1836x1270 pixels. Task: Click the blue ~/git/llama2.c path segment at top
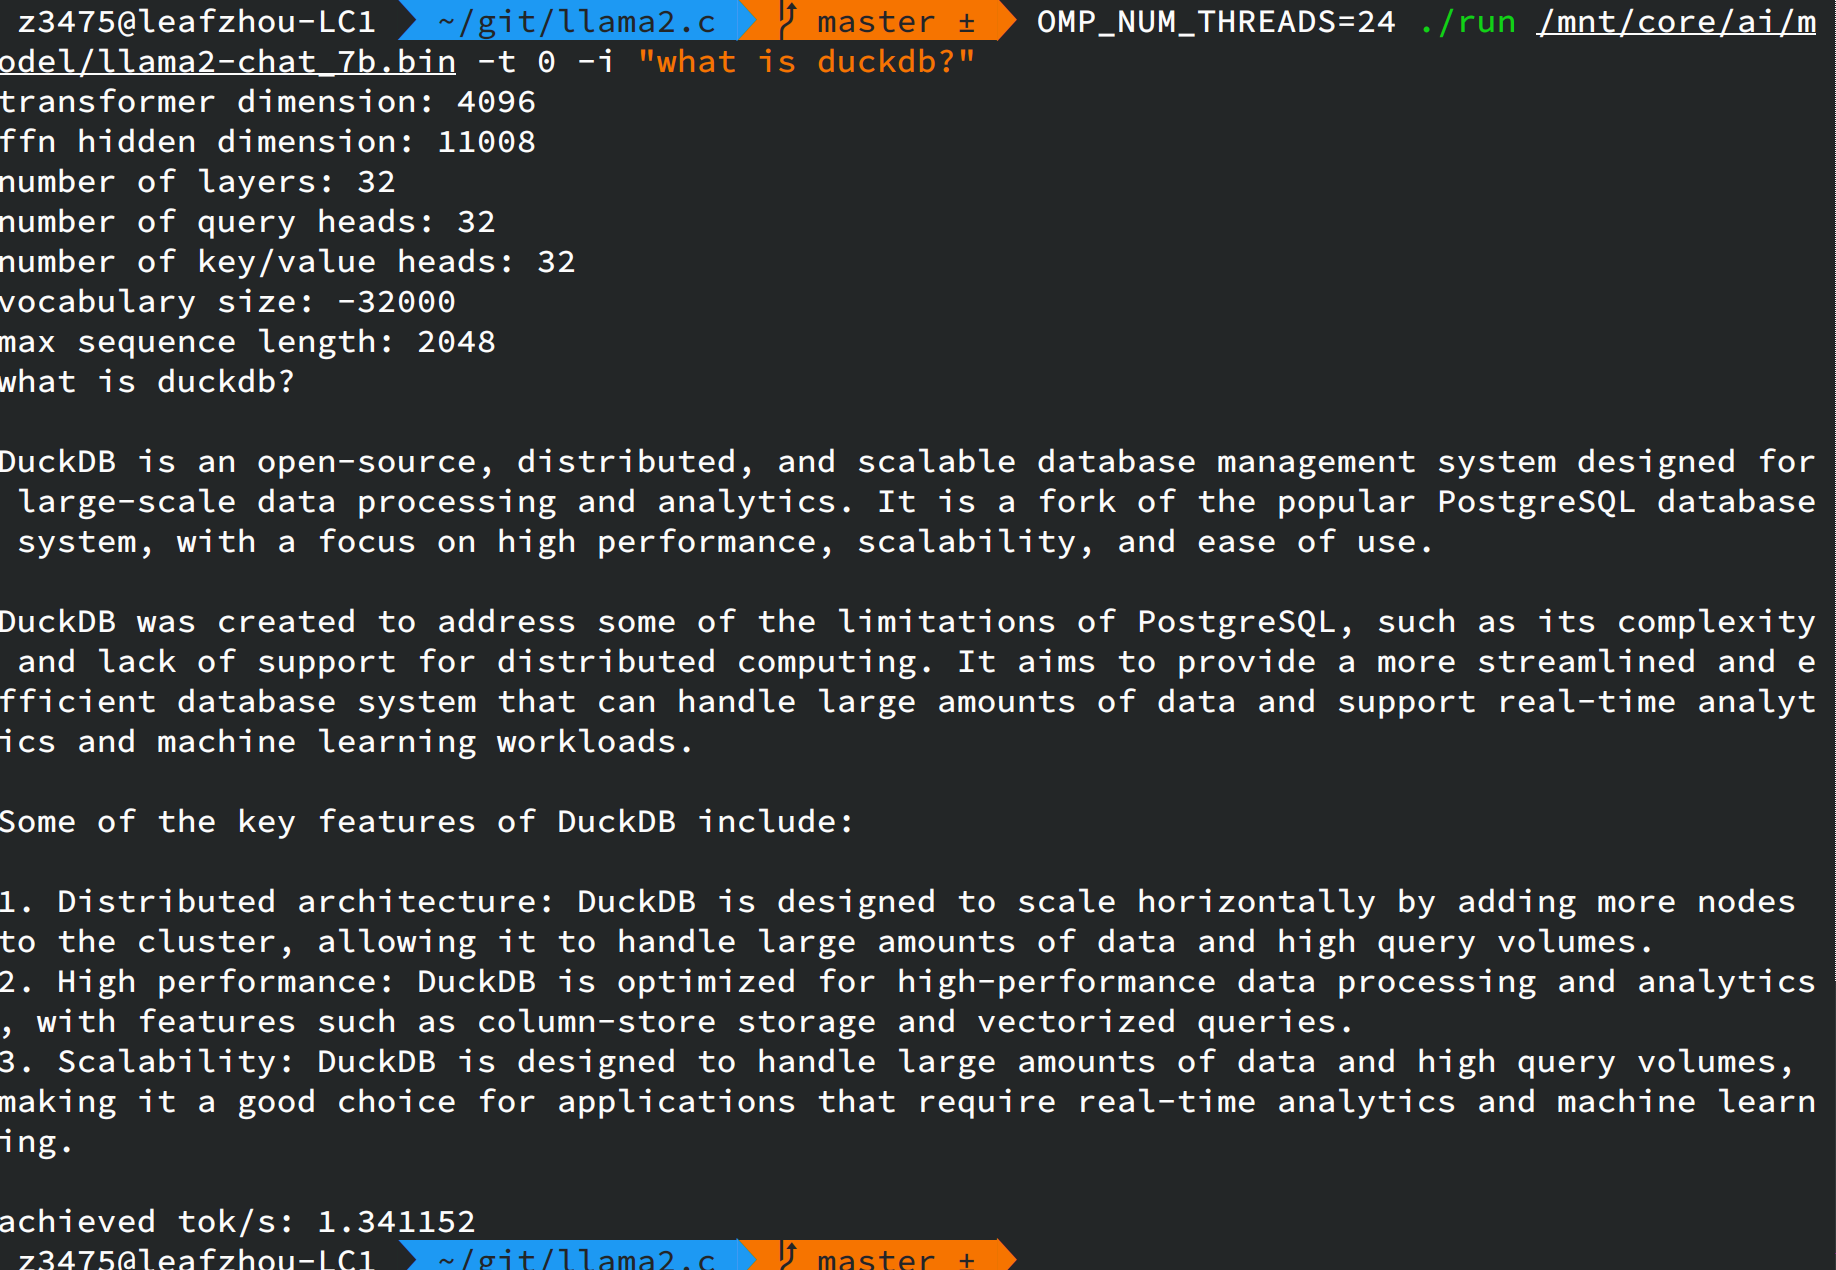(x=577, y=22)
